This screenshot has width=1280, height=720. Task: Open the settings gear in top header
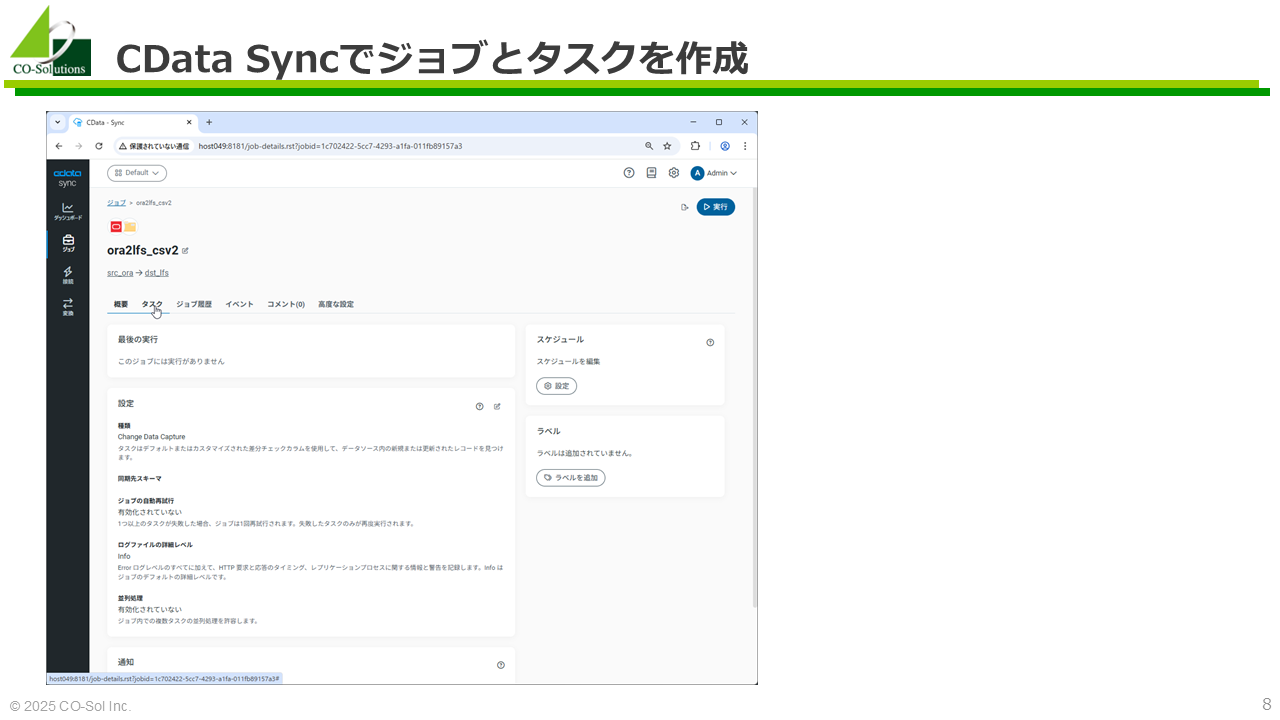click(674, 173)
